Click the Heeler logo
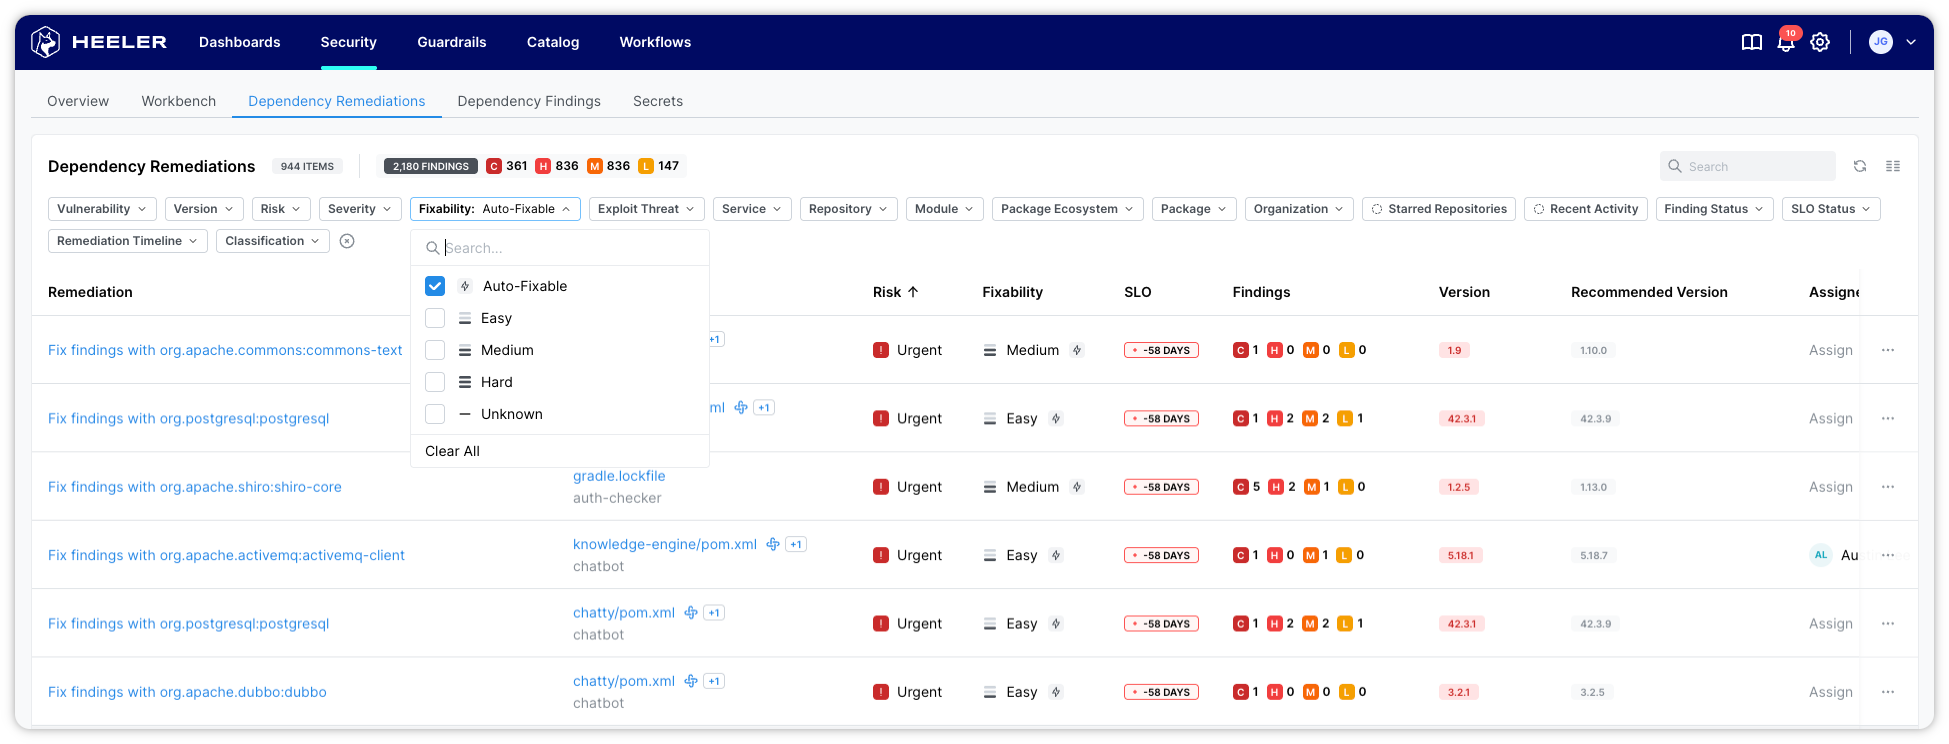 click(x=99, y=42)
